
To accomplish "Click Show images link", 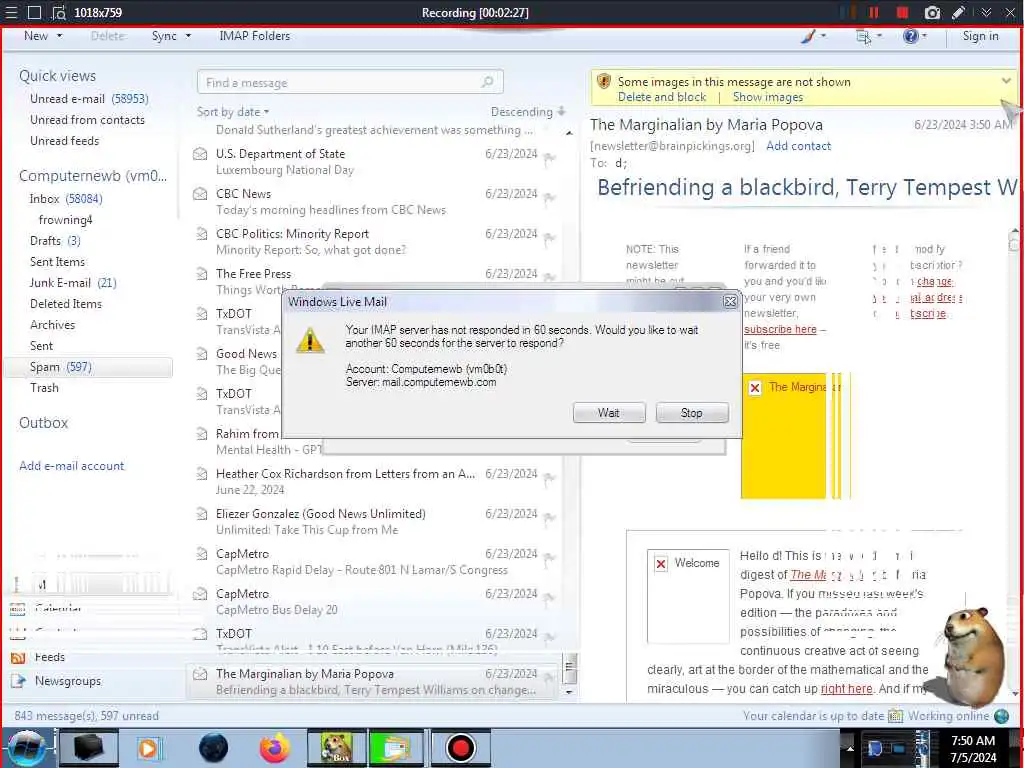I will click(x=767, y=97).
